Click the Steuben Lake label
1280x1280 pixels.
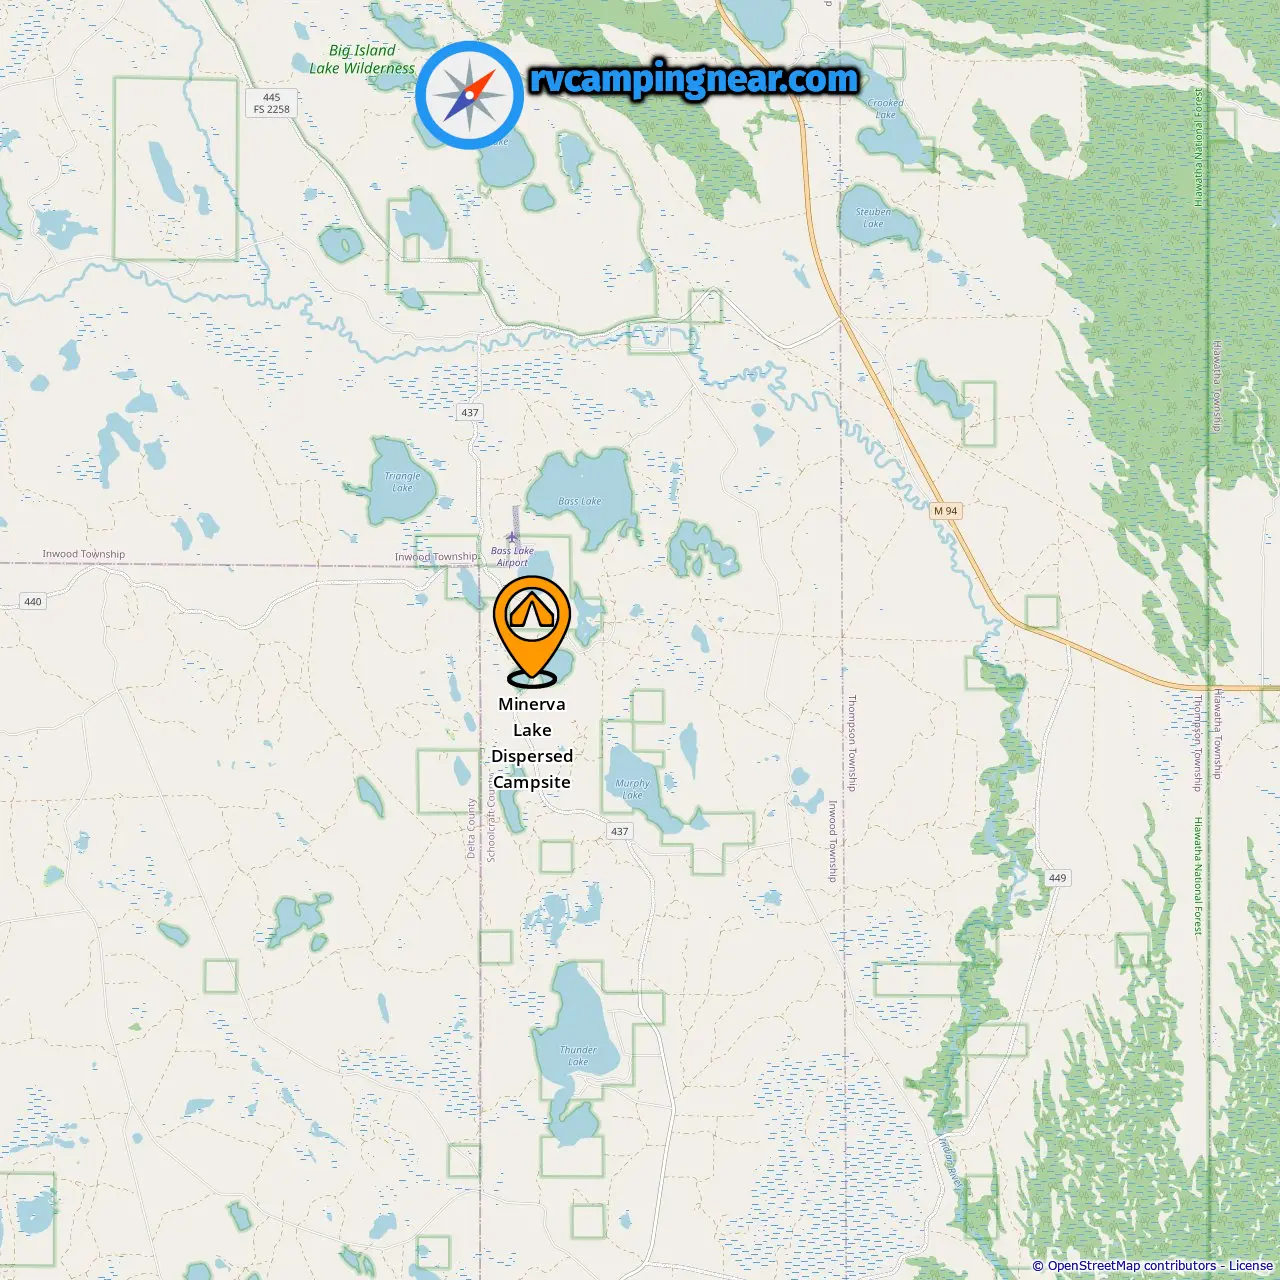tap(873, 218)
